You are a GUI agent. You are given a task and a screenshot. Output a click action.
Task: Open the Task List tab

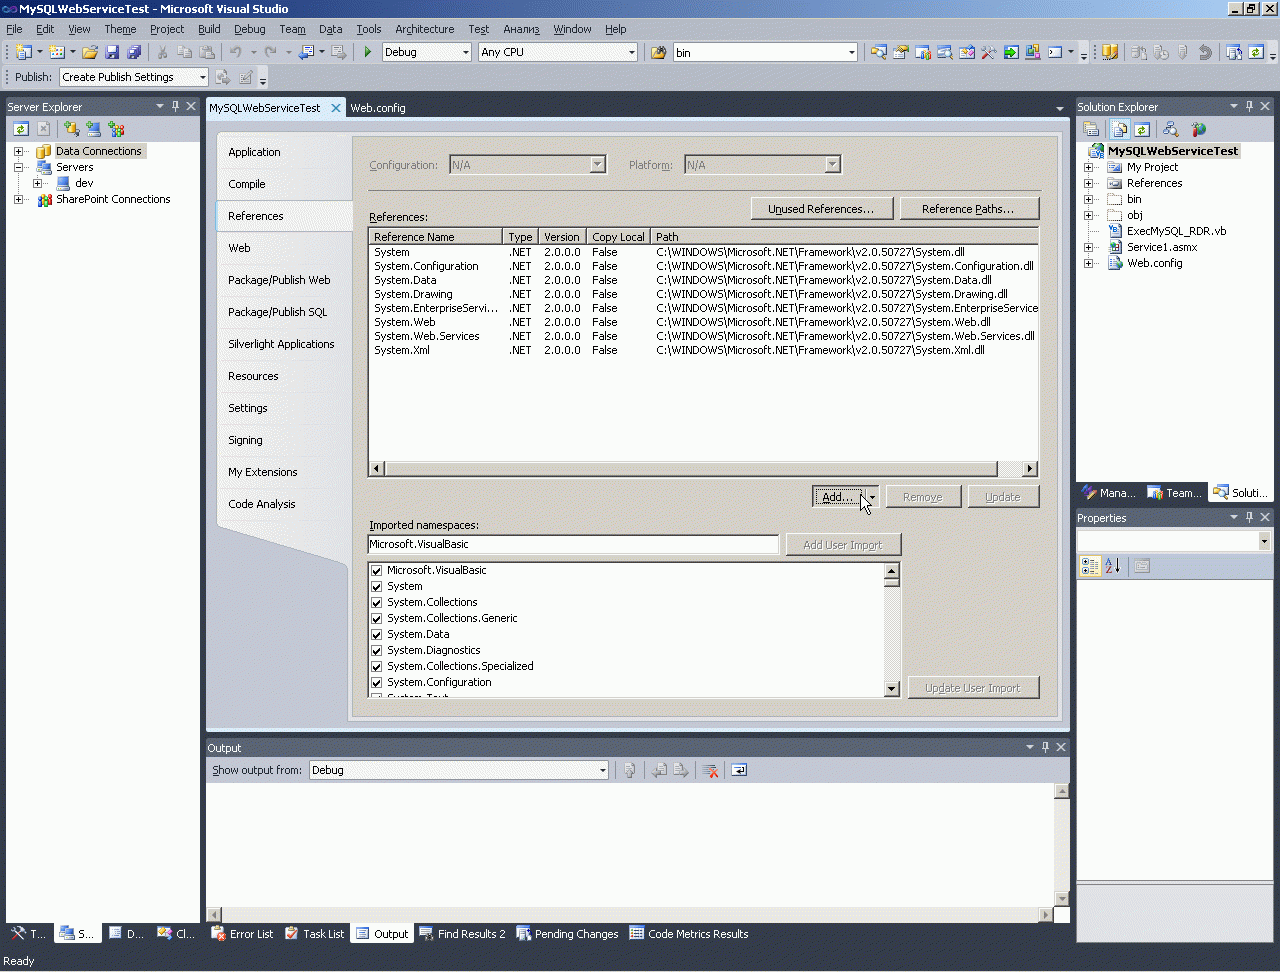click(x=314, y=934)
